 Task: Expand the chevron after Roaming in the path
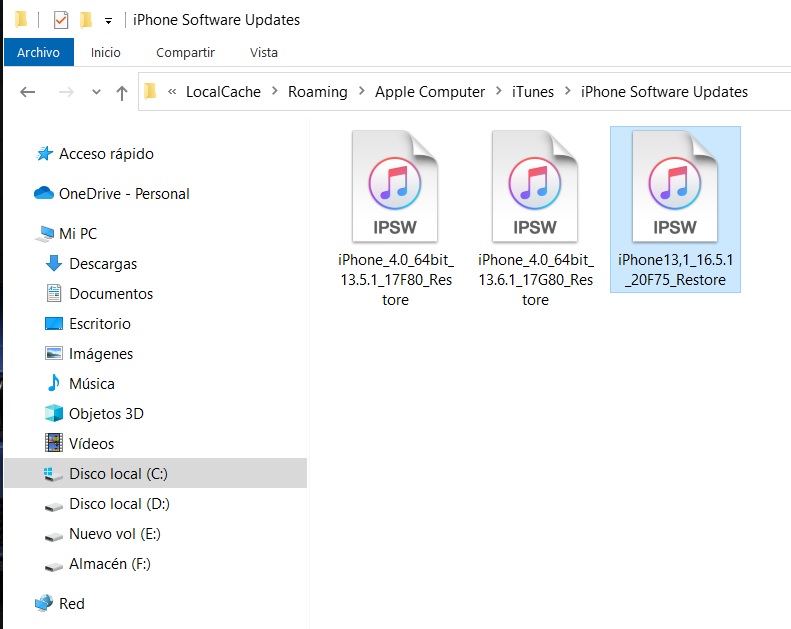point(362,91)
